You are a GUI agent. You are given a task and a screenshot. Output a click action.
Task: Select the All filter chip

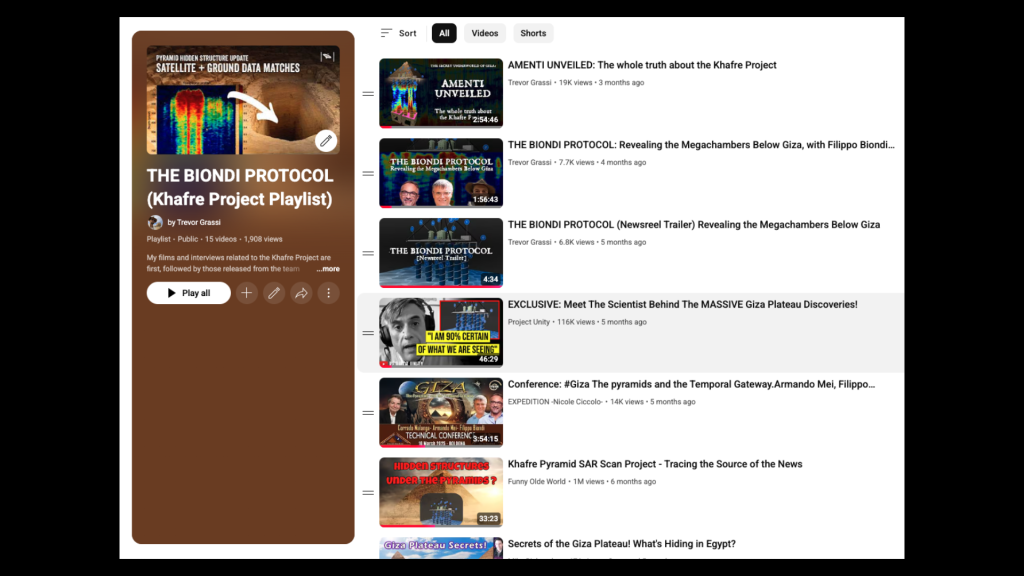pos(444,33)
